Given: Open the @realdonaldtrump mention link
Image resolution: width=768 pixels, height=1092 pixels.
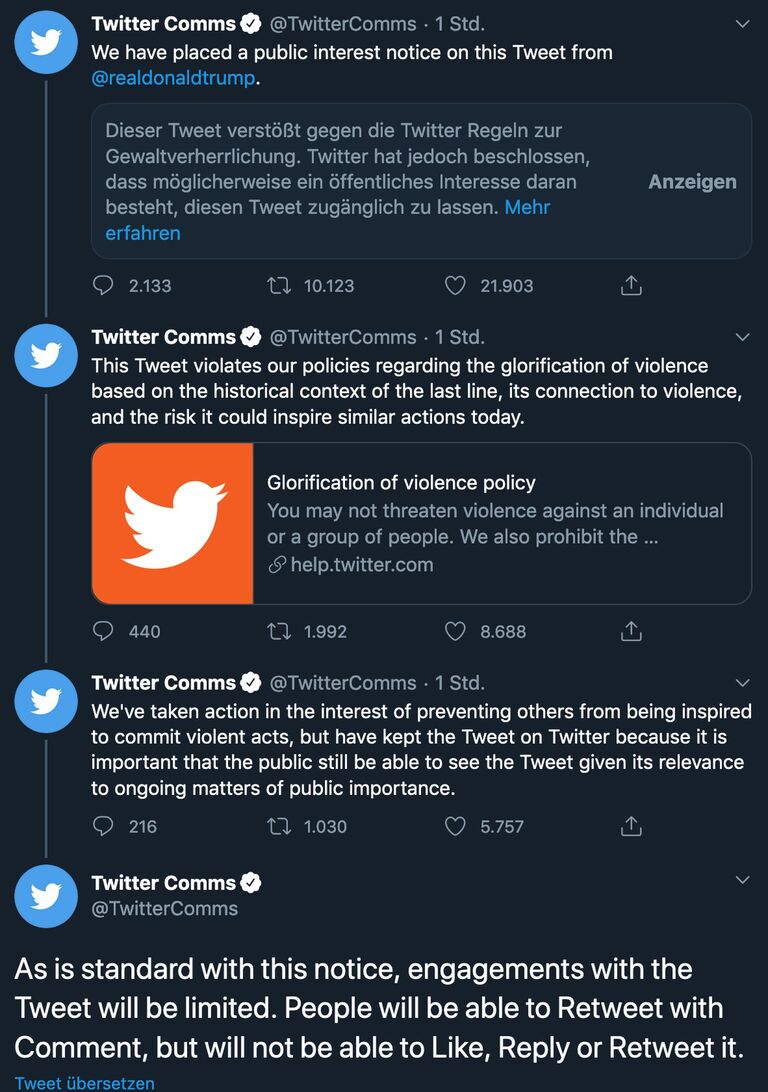Looking at the screenshot, I should [173, 78].
